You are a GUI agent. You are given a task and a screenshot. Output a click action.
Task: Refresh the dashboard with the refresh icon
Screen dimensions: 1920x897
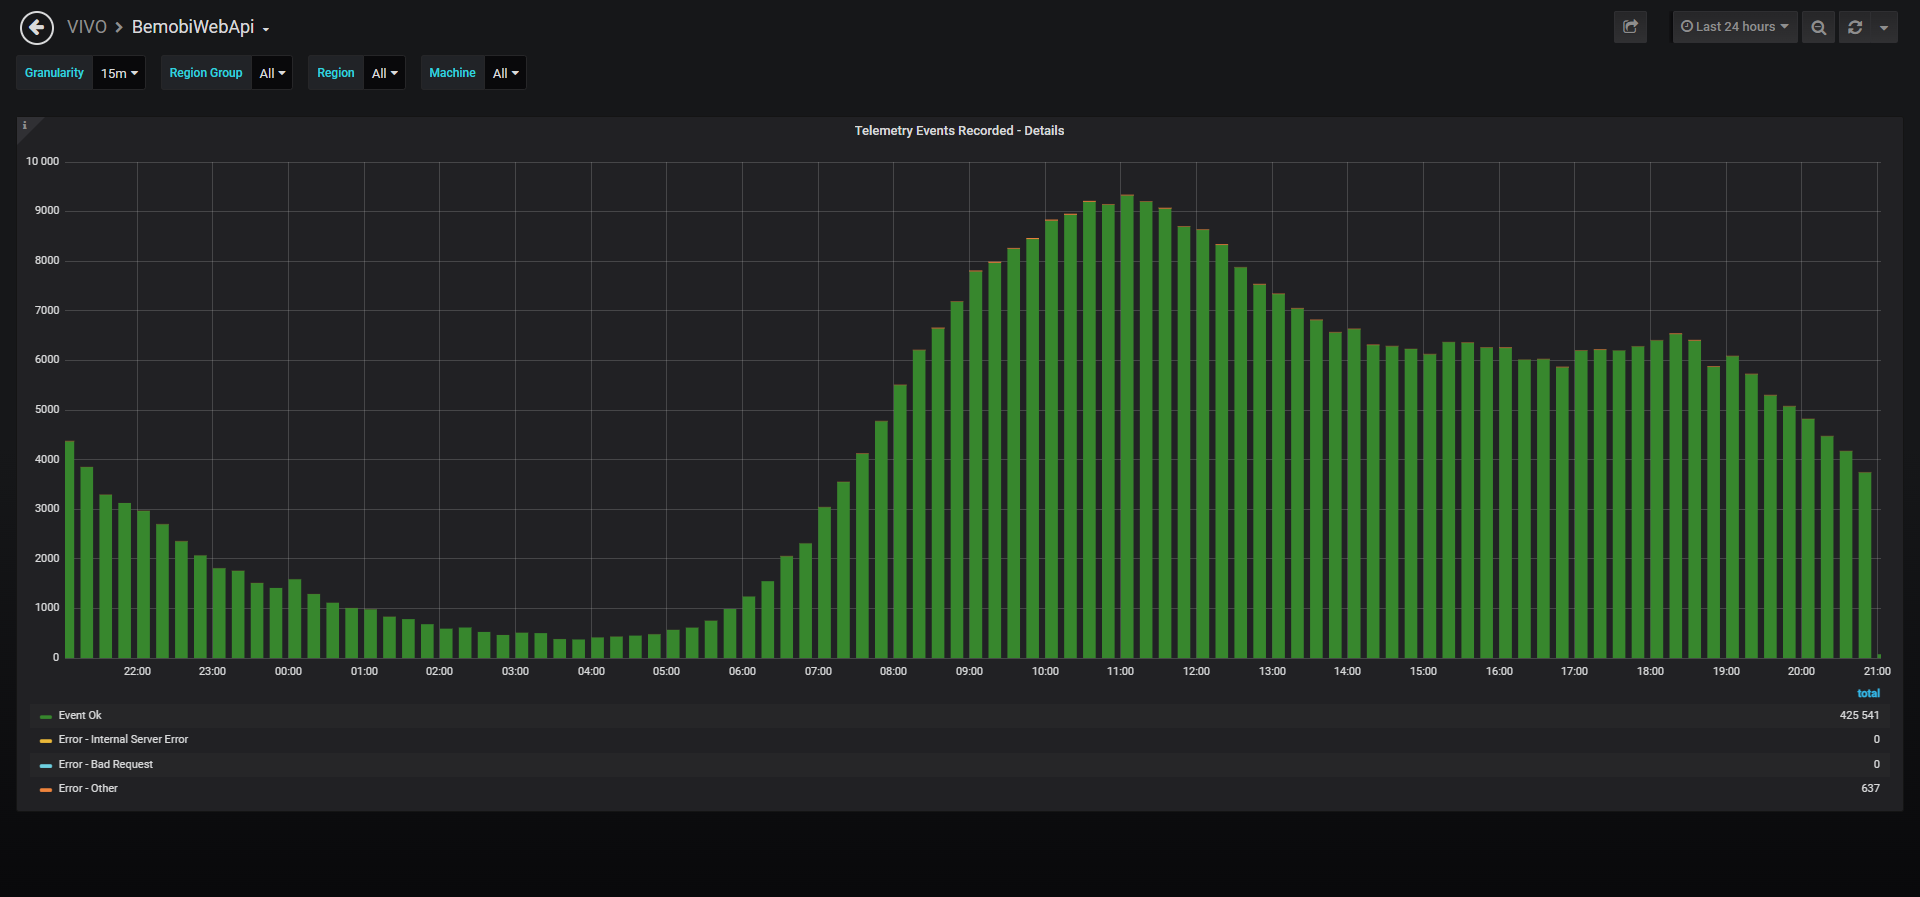[1855, 27]
